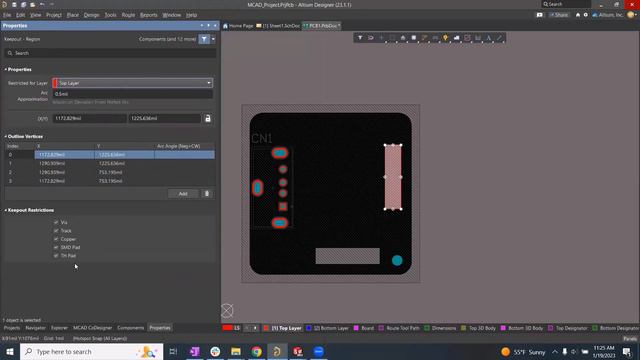
Task: Open the Restricted for Layer dropdown
Action: (133, 83)
